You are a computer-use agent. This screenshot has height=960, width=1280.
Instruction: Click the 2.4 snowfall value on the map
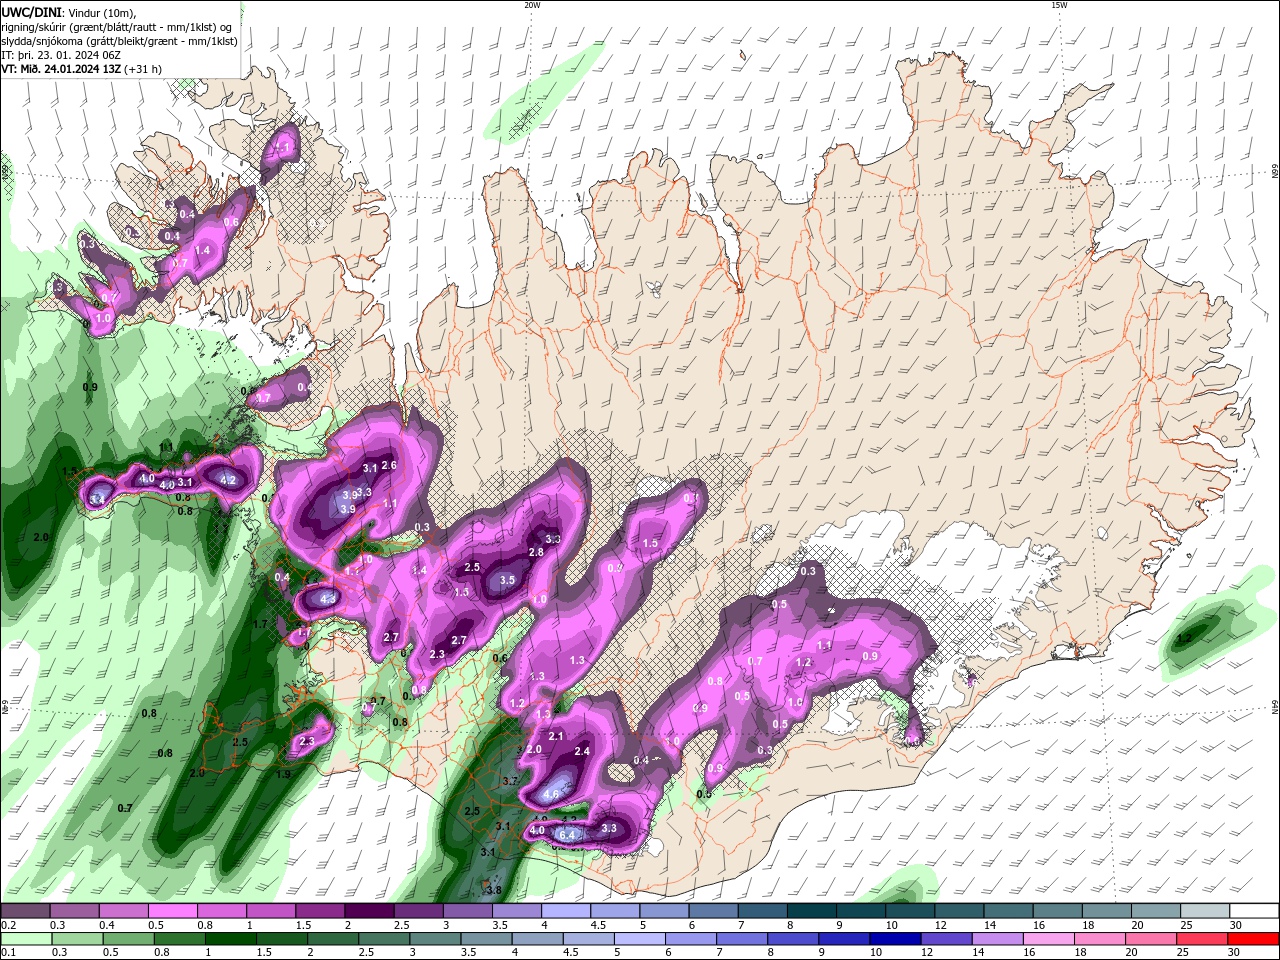[x=582, y=751]
